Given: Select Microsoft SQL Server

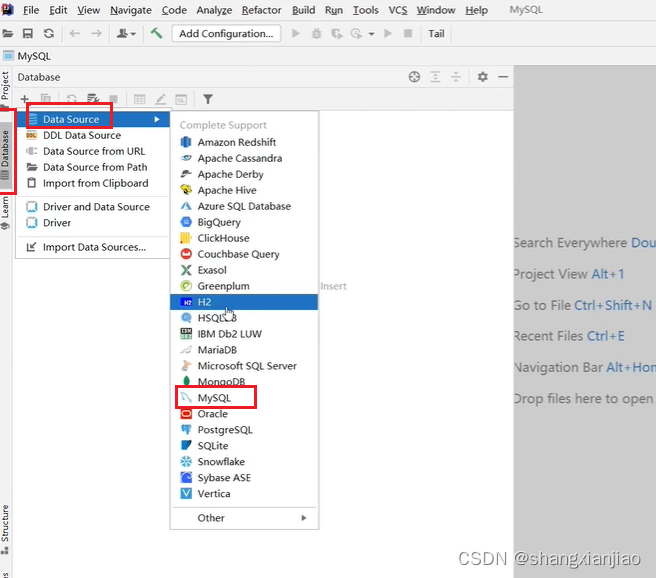Looking at the screenshot, I should click(x=244, y=366).
